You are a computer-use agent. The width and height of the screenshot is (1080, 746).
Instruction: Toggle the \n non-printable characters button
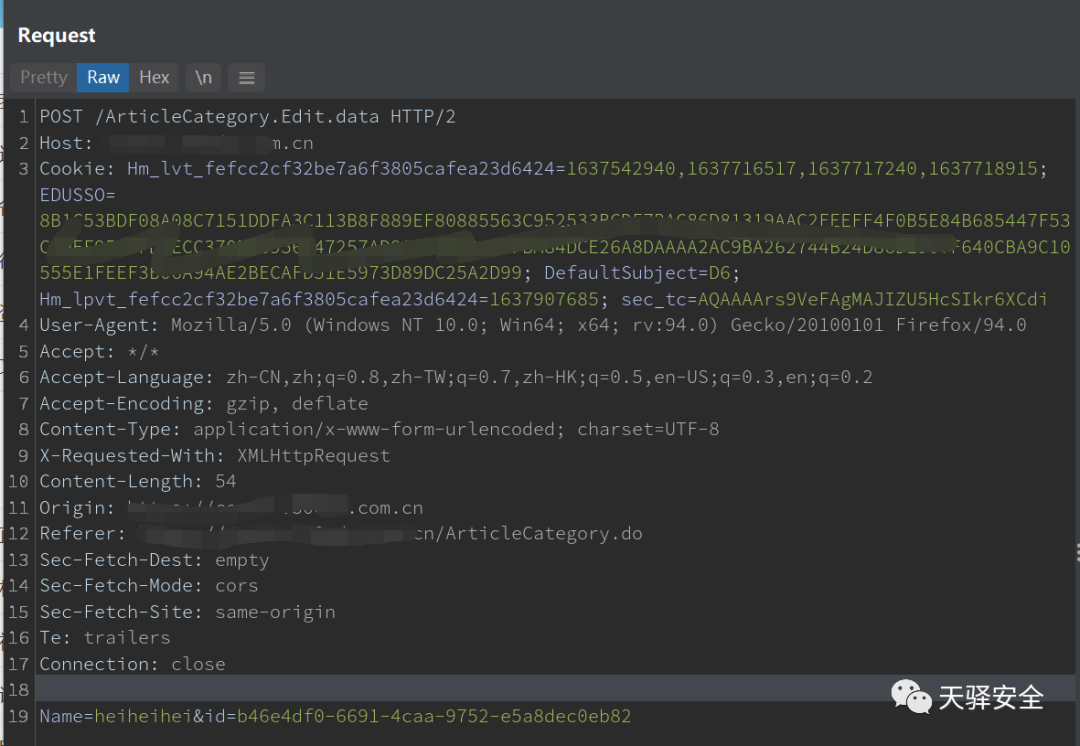tap(203, 77)
